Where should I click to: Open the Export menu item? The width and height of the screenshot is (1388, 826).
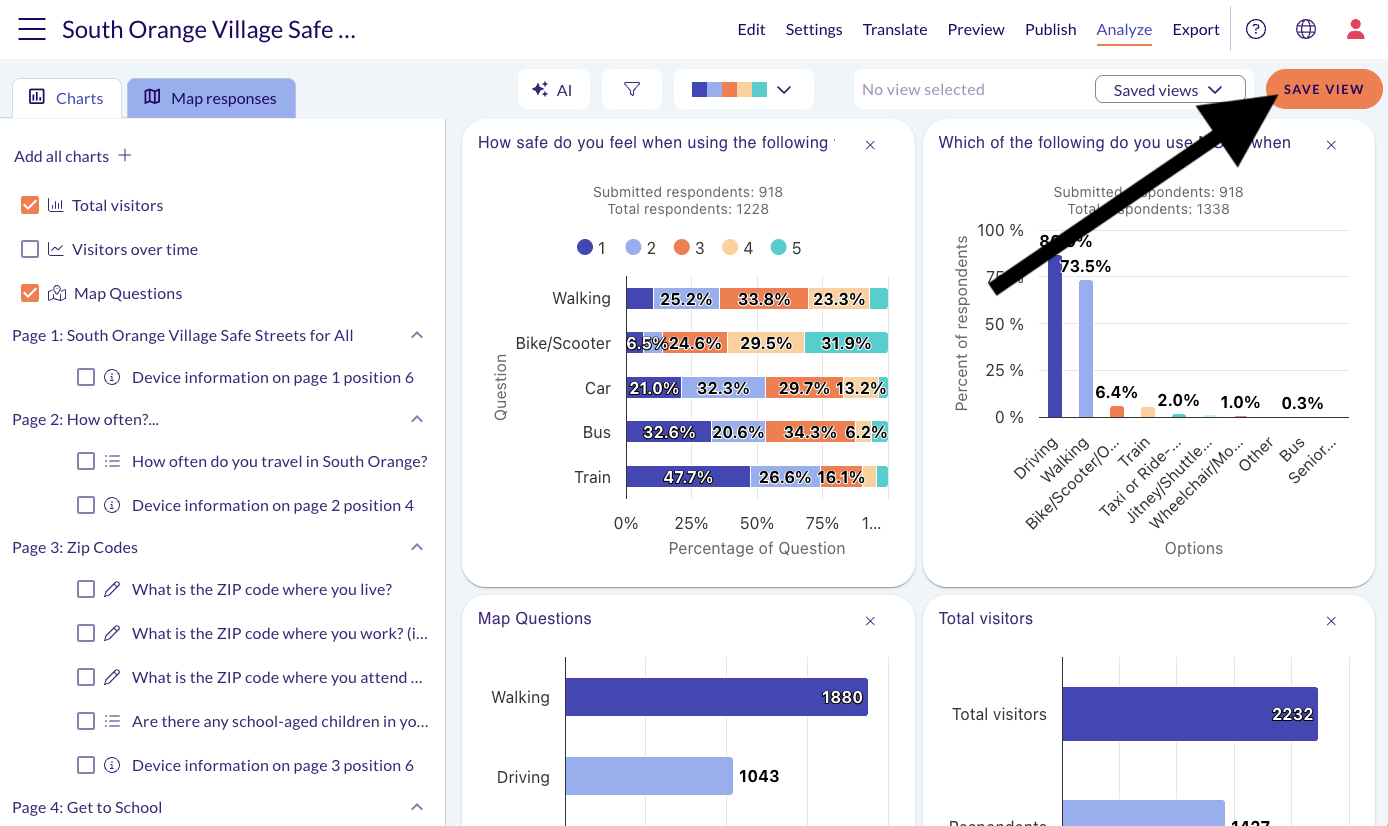1196,29
